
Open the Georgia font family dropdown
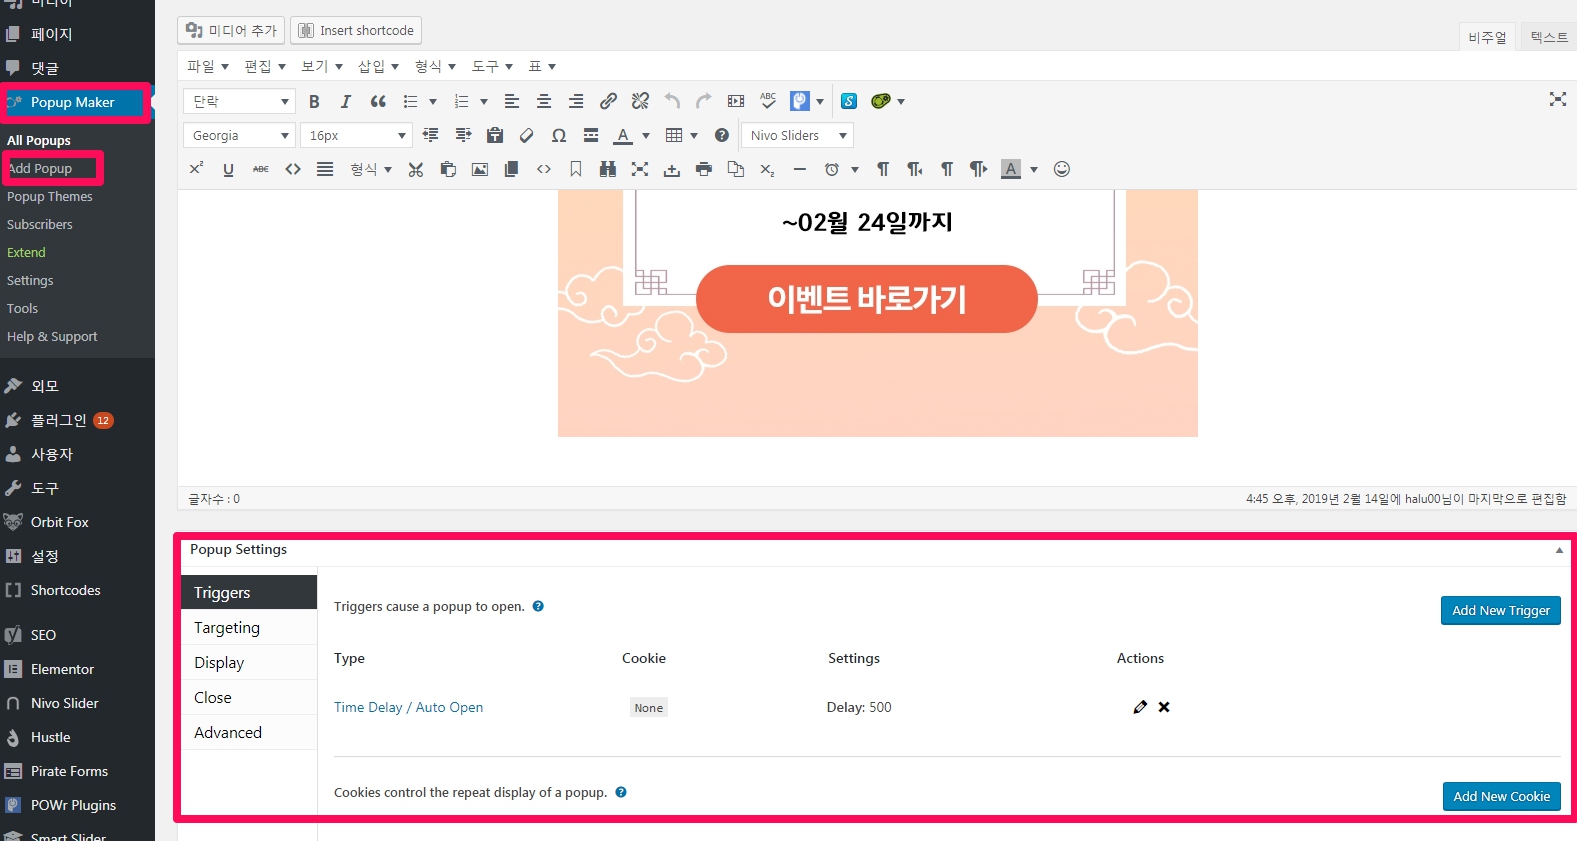[240, 135]
